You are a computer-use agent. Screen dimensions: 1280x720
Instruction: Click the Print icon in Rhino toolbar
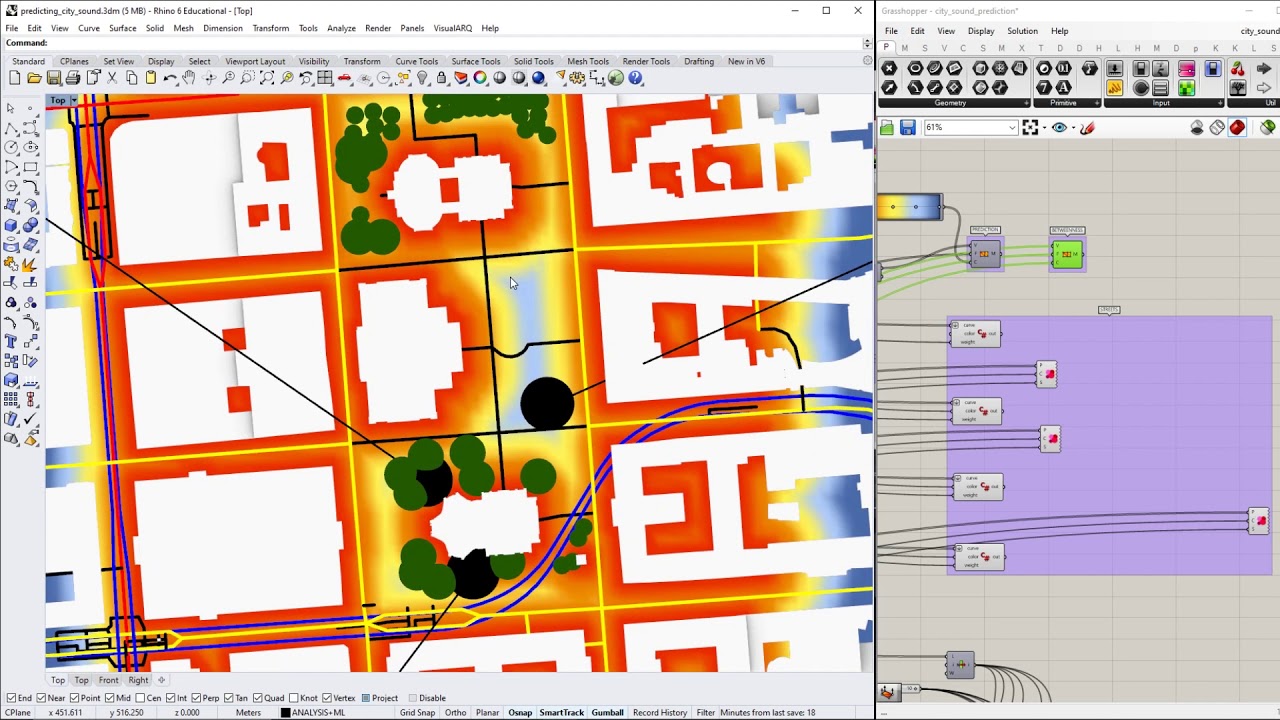73,78
